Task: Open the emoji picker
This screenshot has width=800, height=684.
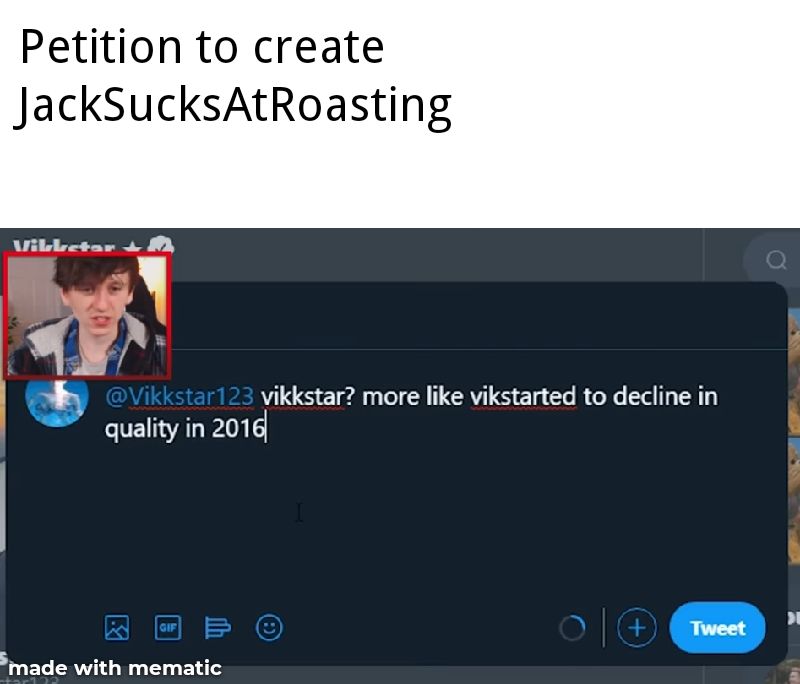Action: pos(269,627)
